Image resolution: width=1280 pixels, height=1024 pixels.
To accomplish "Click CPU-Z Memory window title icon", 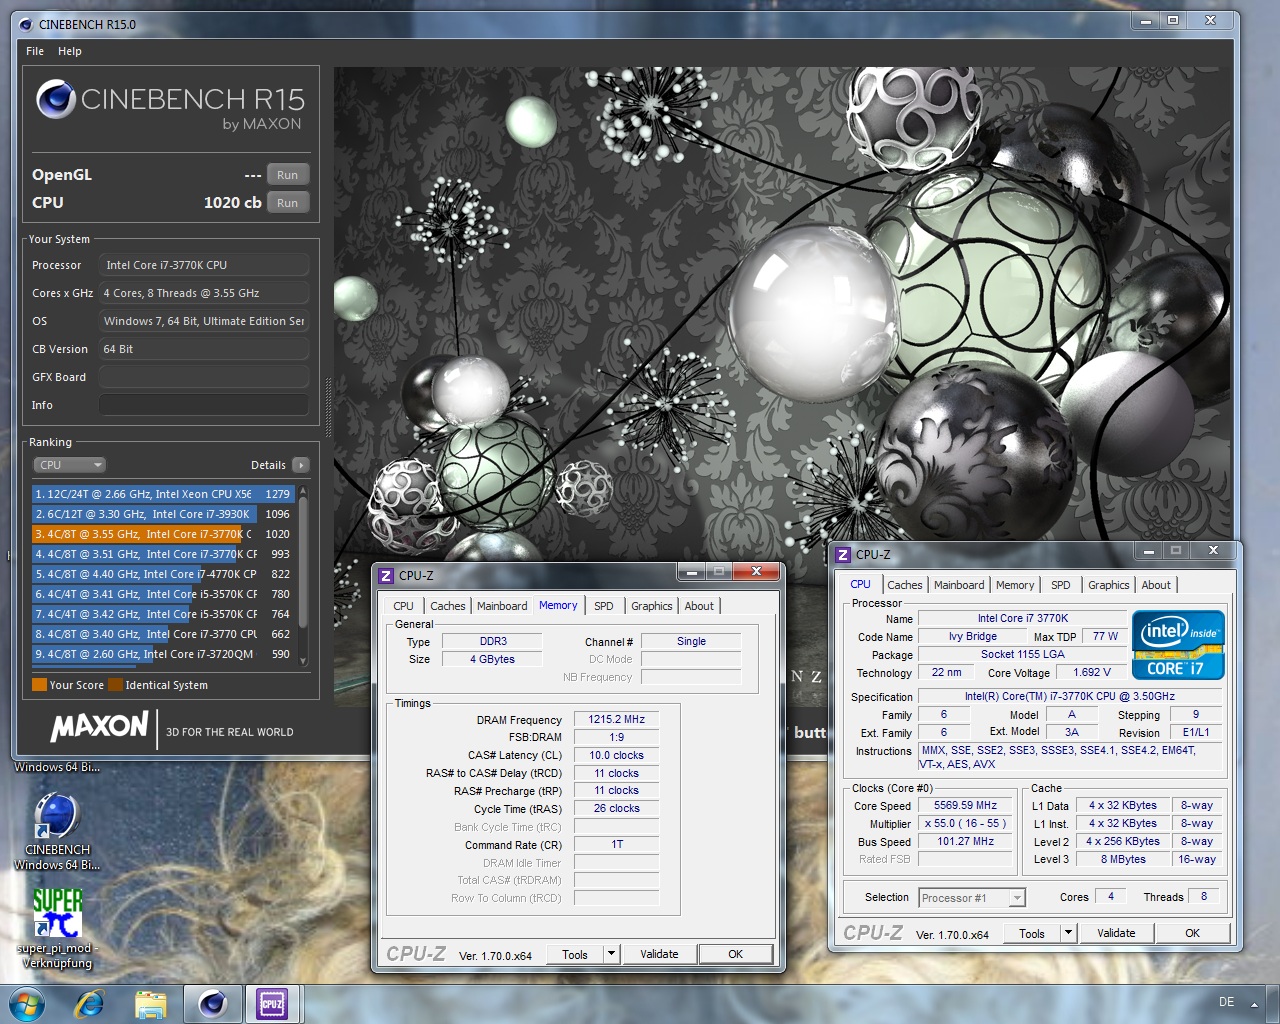I will [x=386, y=576].
